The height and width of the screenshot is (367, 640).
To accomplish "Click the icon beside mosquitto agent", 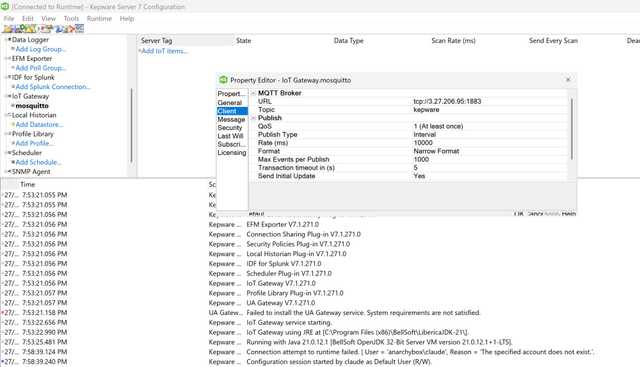I will [x=13, y=105].
